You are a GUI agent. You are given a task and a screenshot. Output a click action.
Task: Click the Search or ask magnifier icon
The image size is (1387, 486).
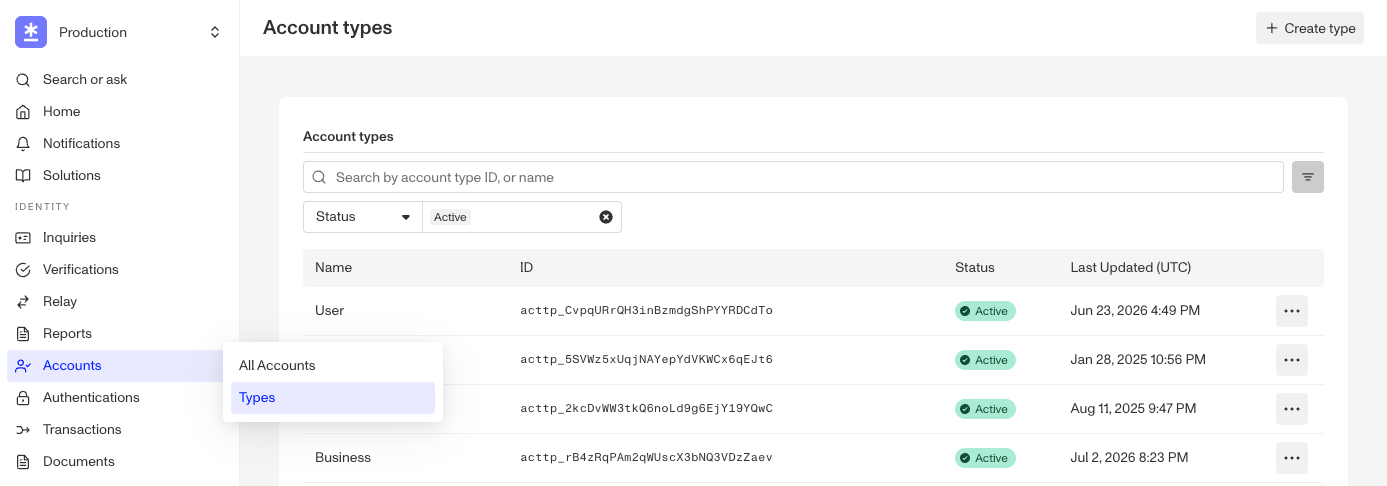tap(23, 80)
